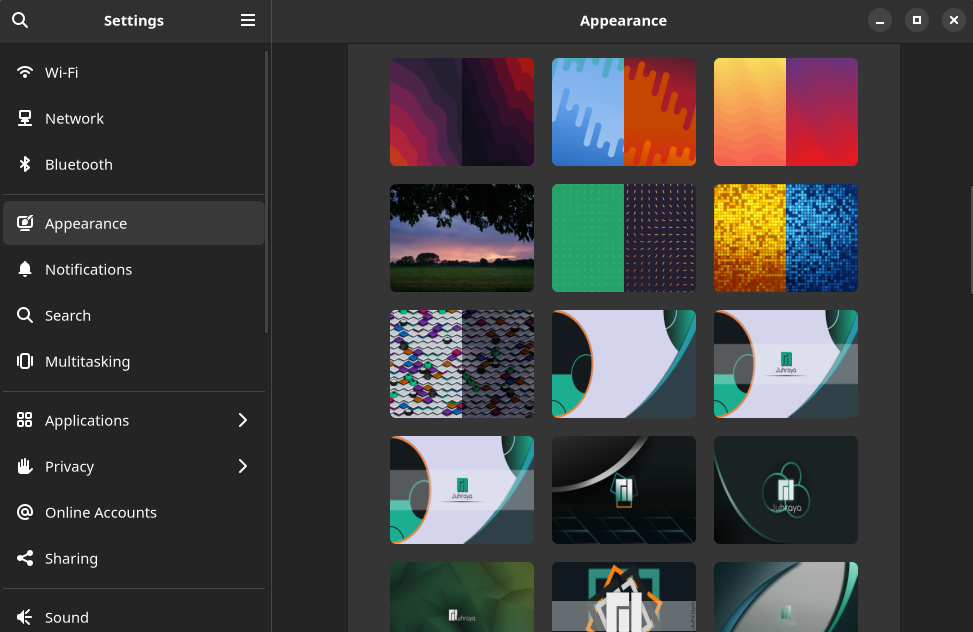Click the Sharing label in sidebar
This screenshot has width=973, height=632.
71,559
